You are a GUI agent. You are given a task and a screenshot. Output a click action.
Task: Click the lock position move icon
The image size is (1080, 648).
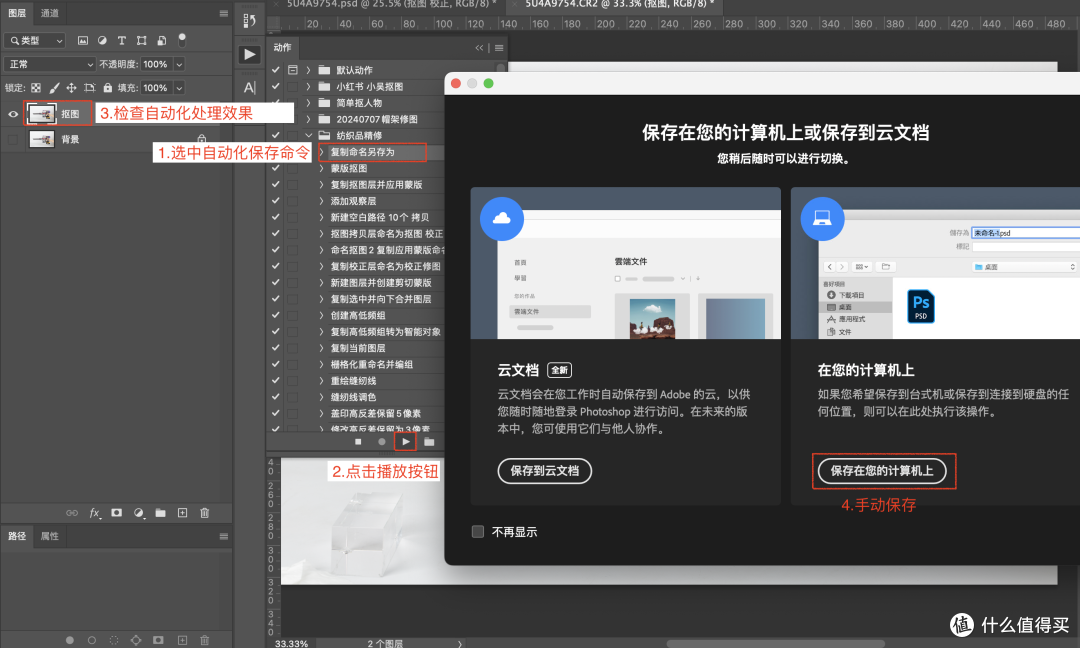tap(71, 88)
